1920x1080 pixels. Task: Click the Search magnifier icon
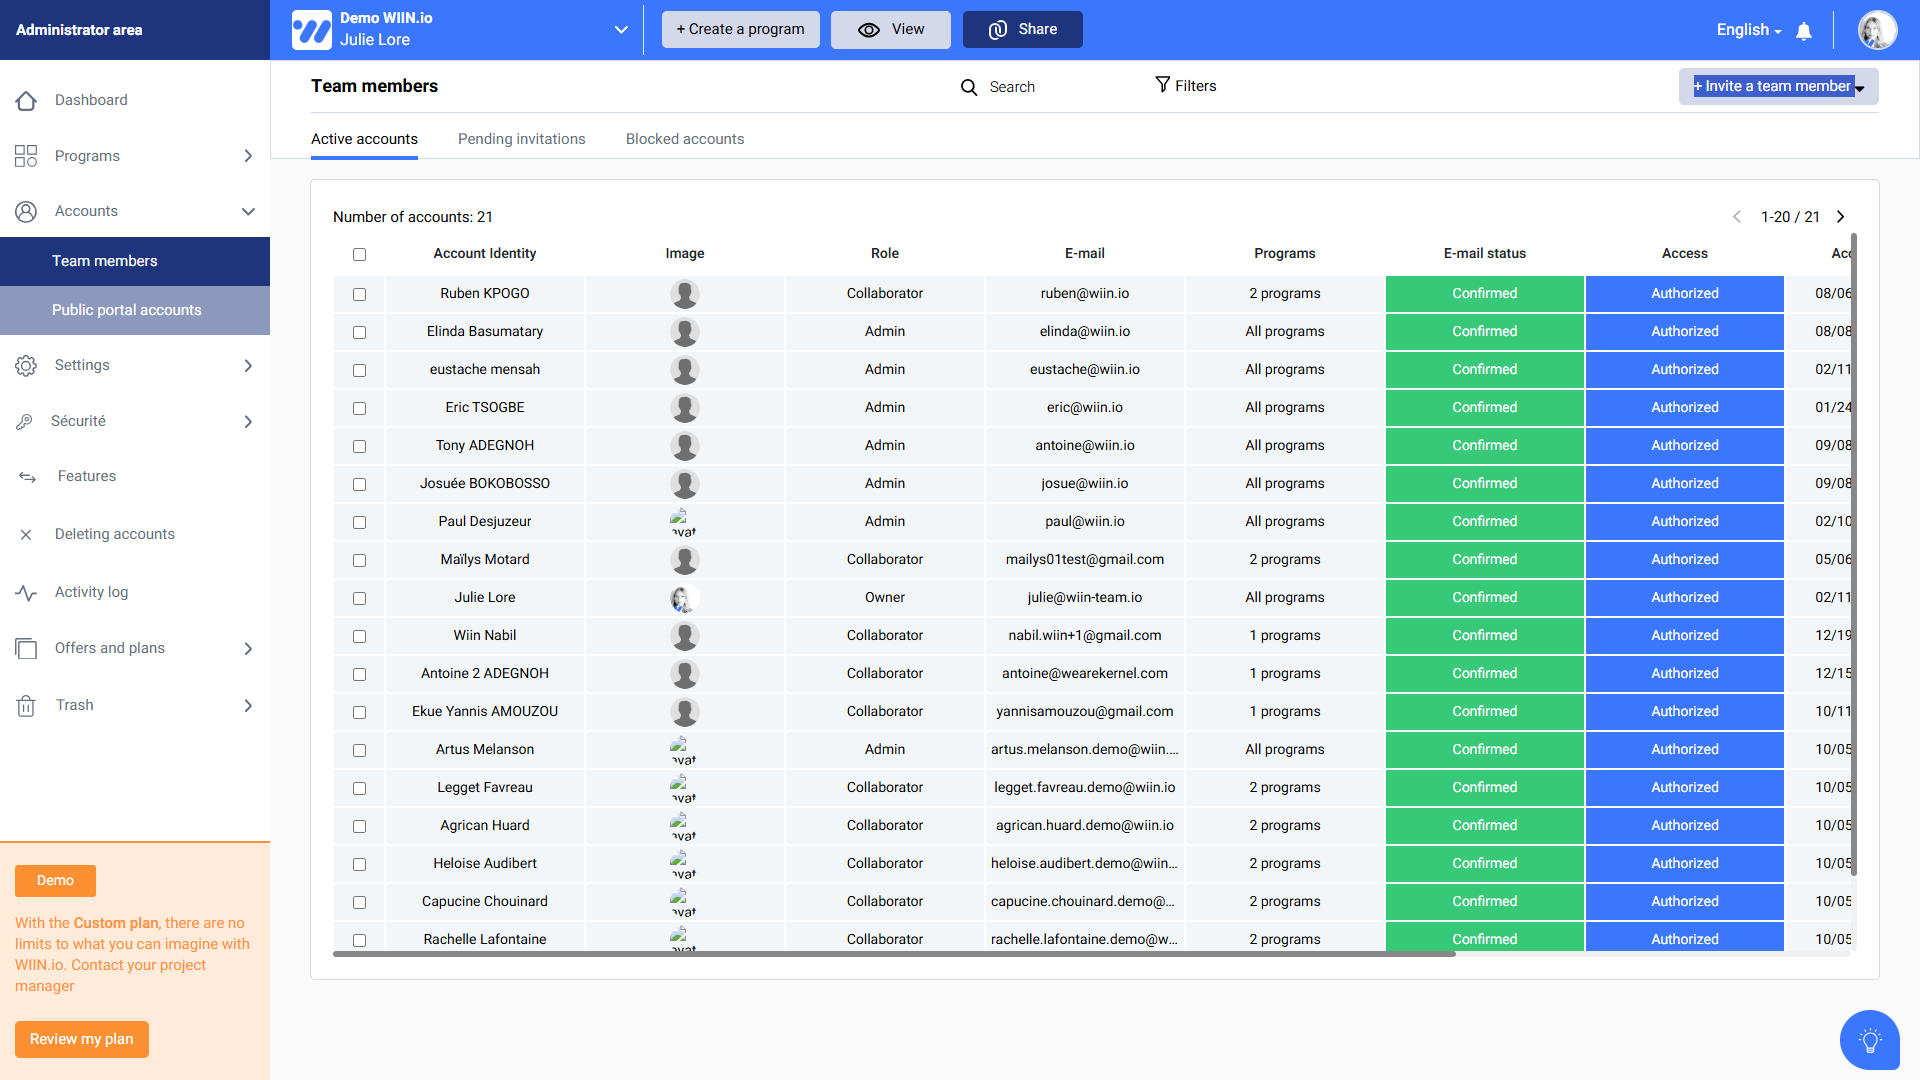968,87
